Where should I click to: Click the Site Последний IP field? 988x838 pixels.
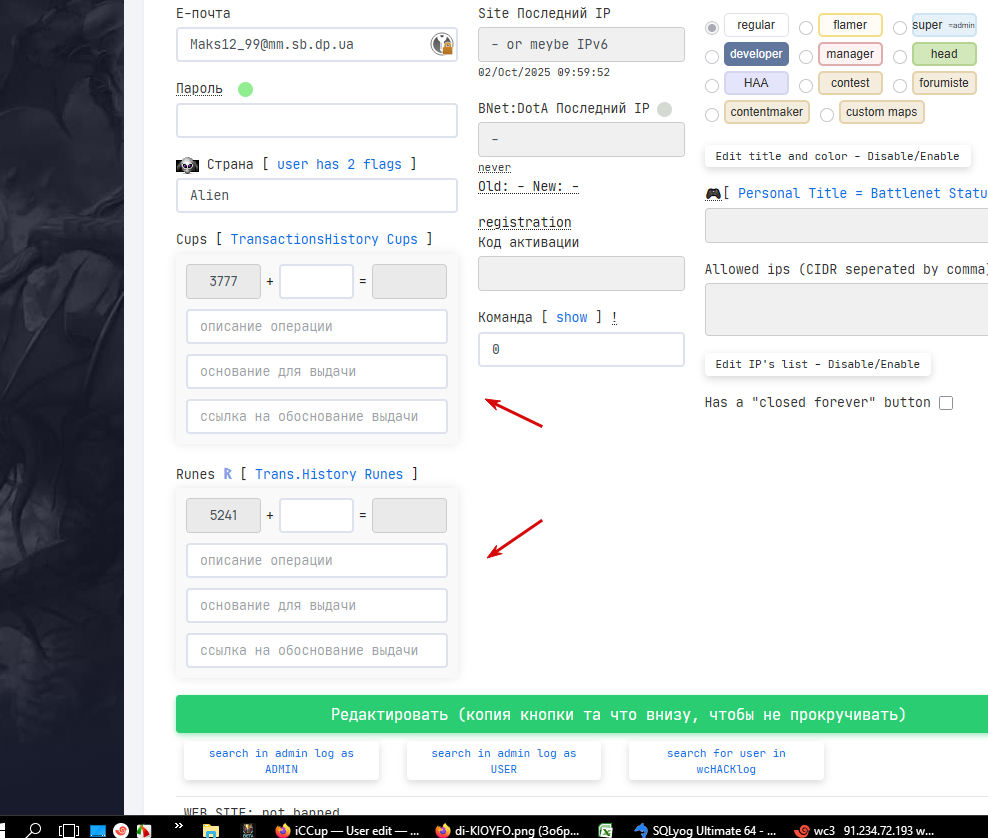coord(581,45)
